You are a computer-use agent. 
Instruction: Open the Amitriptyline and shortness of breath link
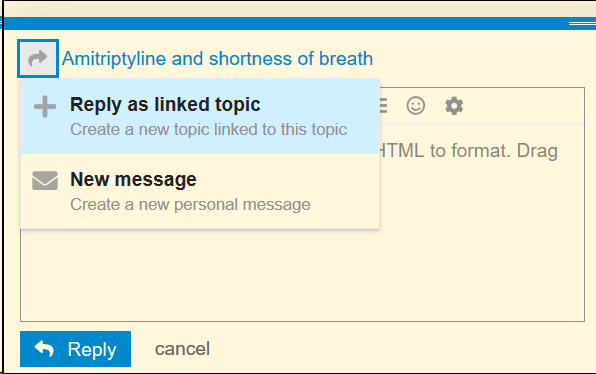point(217,59)
